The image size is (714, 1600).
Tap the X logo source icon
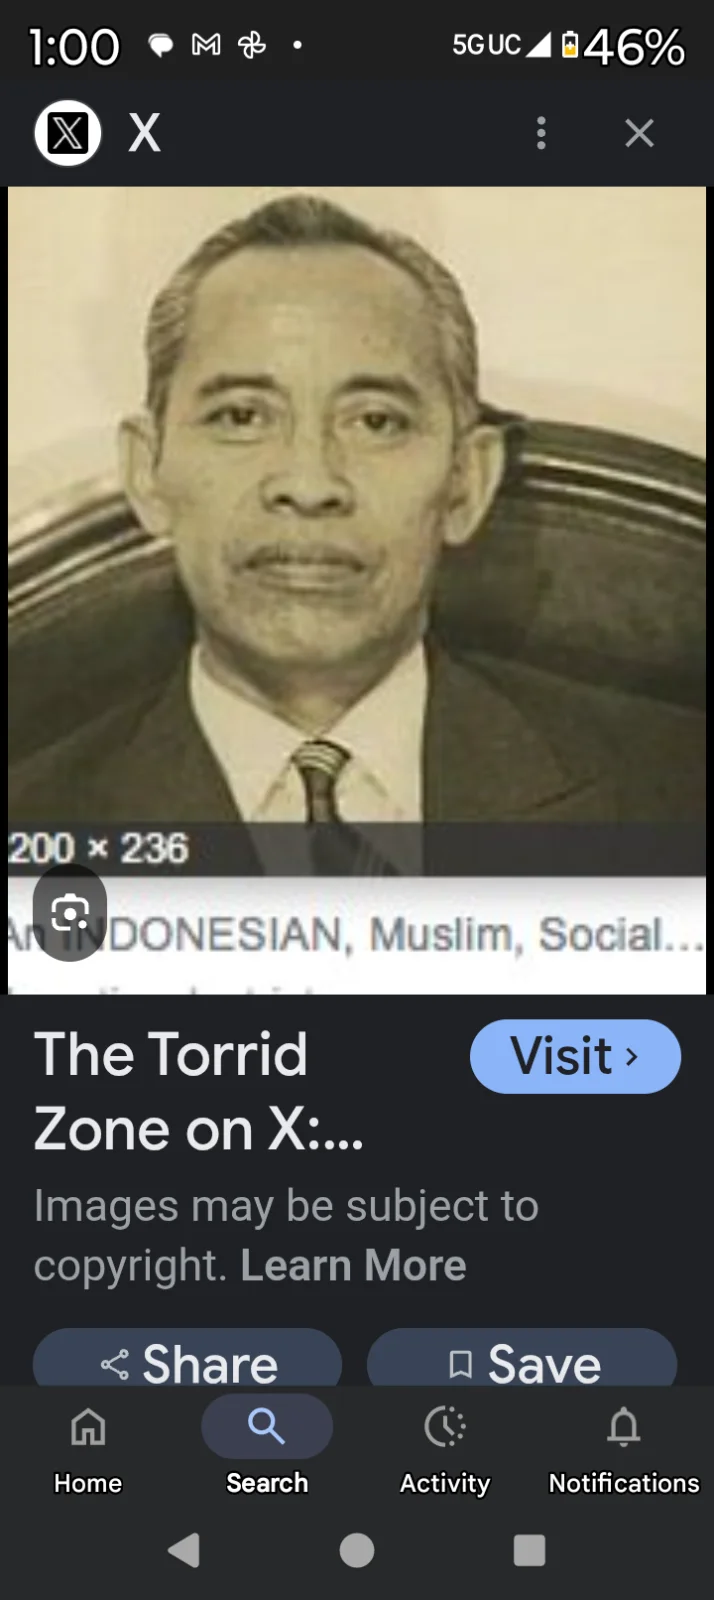click(68, 133)
